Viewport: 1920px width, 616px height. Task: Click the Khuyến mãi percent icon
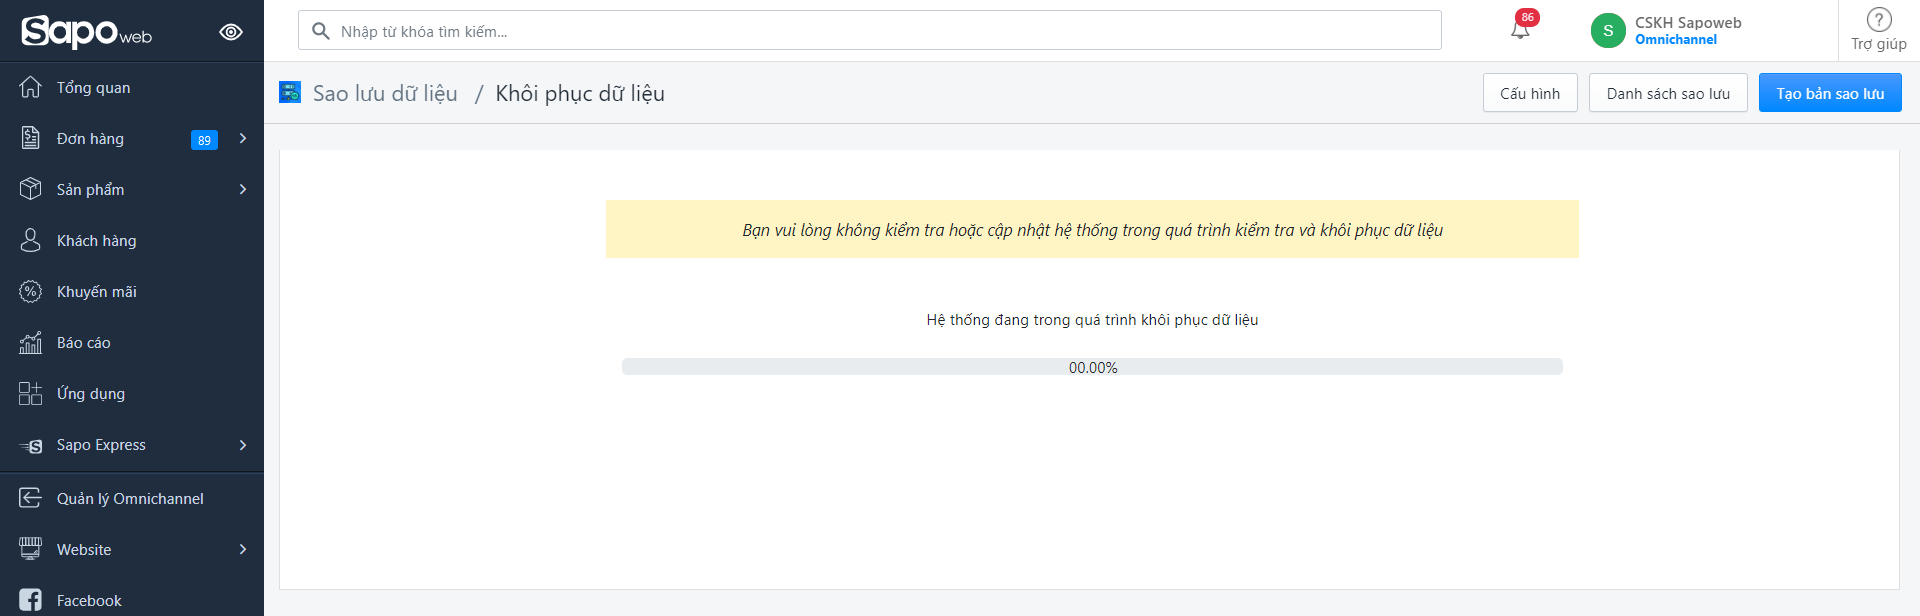(31, 292)
